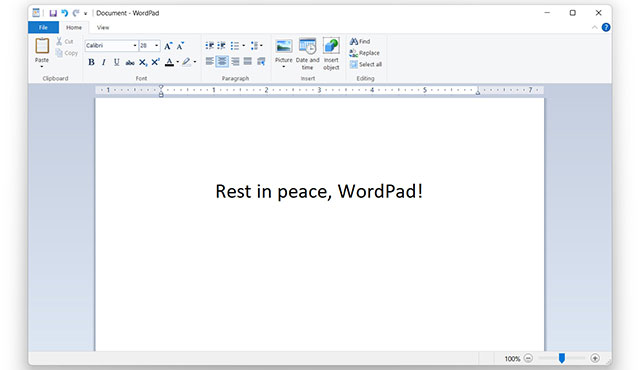640x370 pixels.
Task: Decrease paragraph indent
Action: point(209,46)
